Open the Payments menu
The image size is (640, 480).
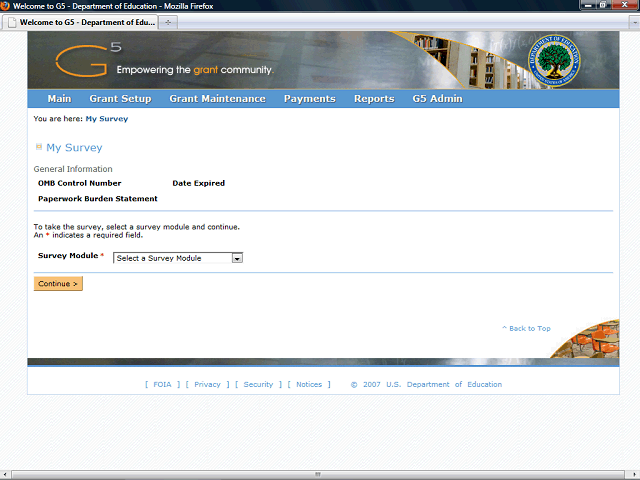pos(310,99)
